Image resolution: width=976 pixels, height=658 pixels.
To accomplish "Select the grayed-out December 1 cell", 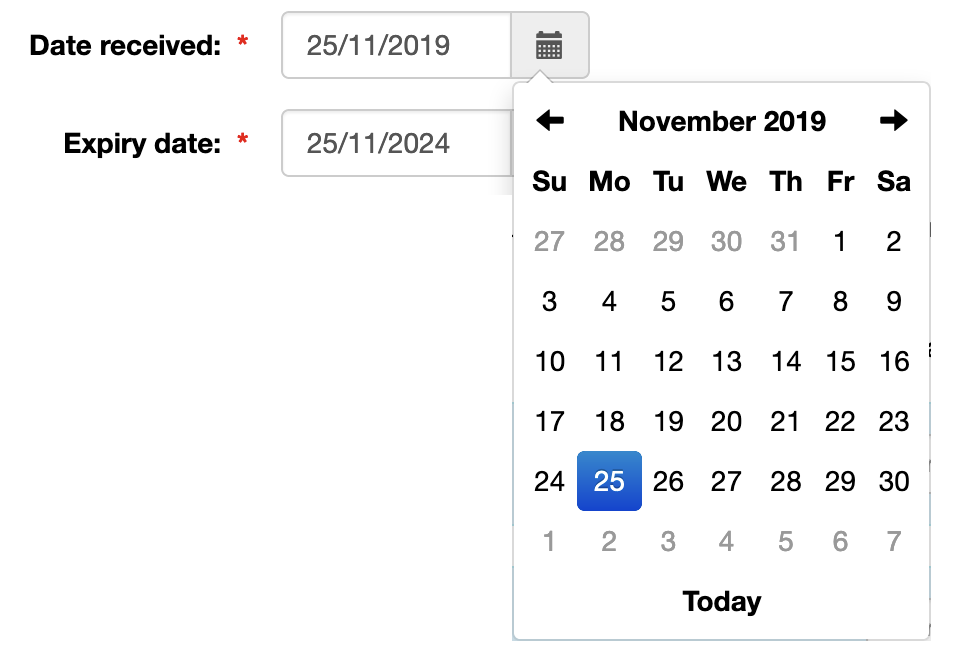I will pos(549,541).
